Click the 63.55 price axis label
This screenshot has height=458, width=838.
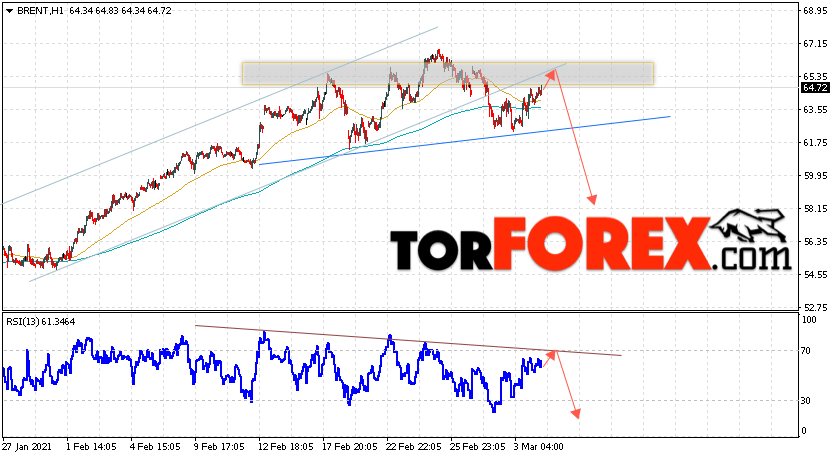(815, 110)
